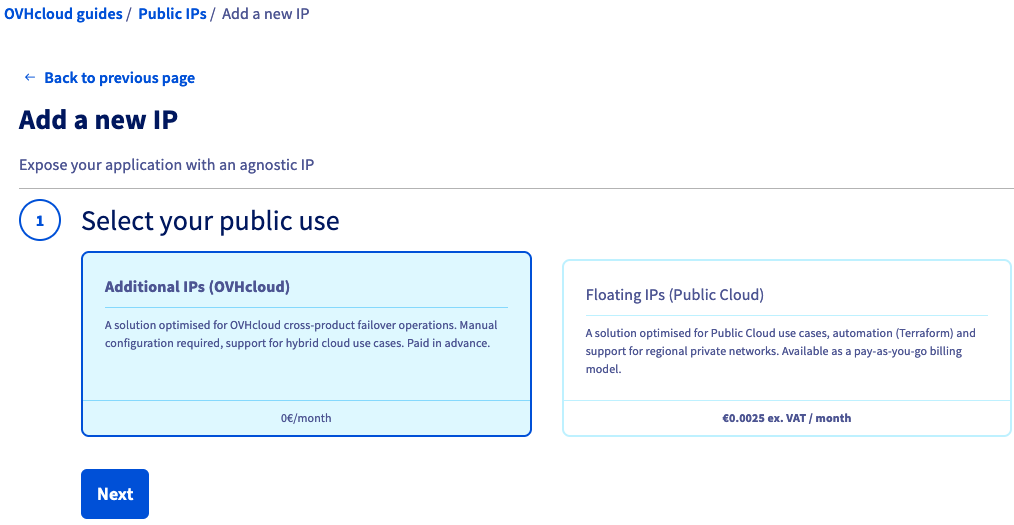
Task: Click the 'Back to previous page' link
Action: pos(119,78)
